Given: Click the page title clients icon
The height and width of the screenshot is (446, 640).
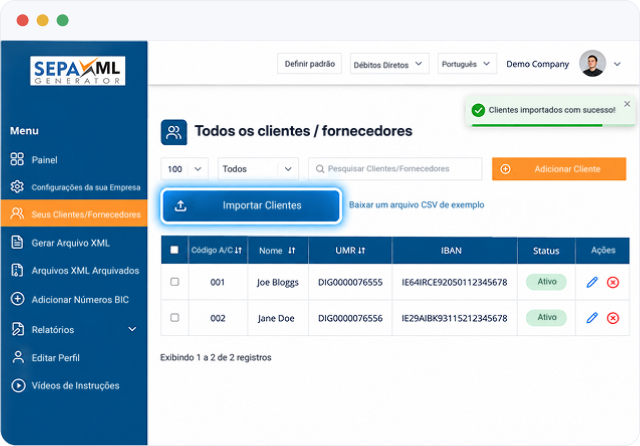Looking at the screenshot, I should (174, 132).
